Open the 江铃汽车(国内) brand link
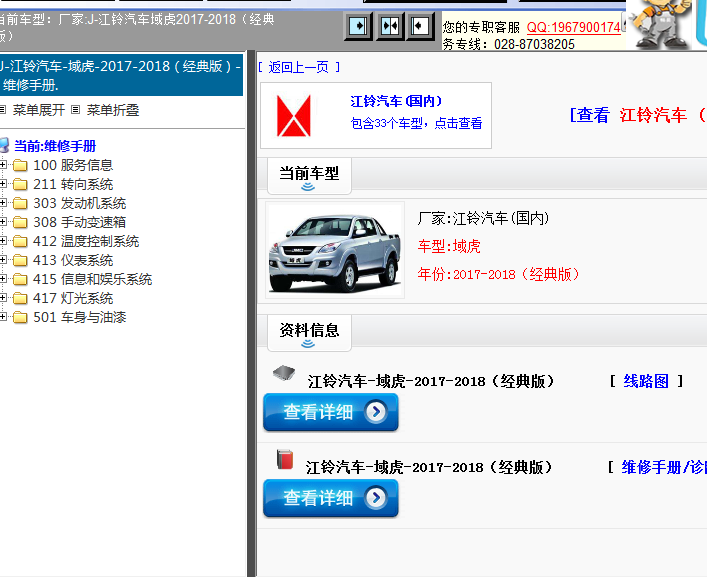The width and height of the screenshot is (707, 577). 396,101
